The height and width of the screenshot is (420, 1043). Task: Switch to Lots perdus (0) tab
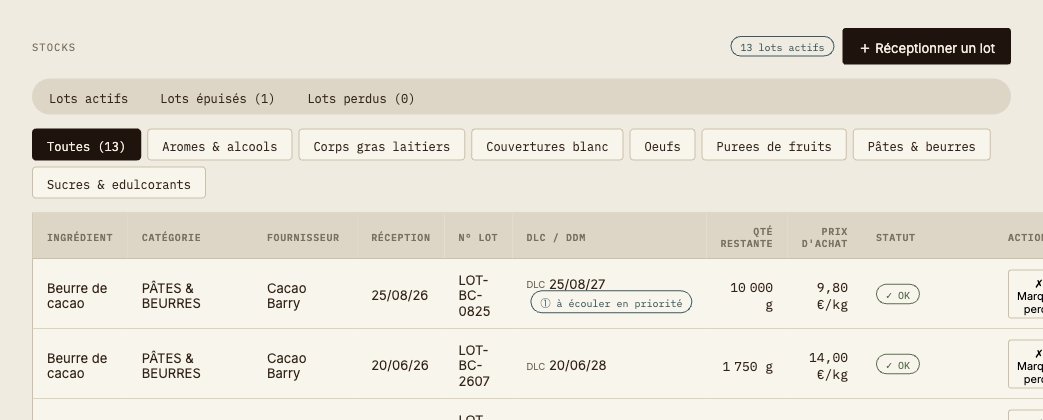(x=361, y=99)
